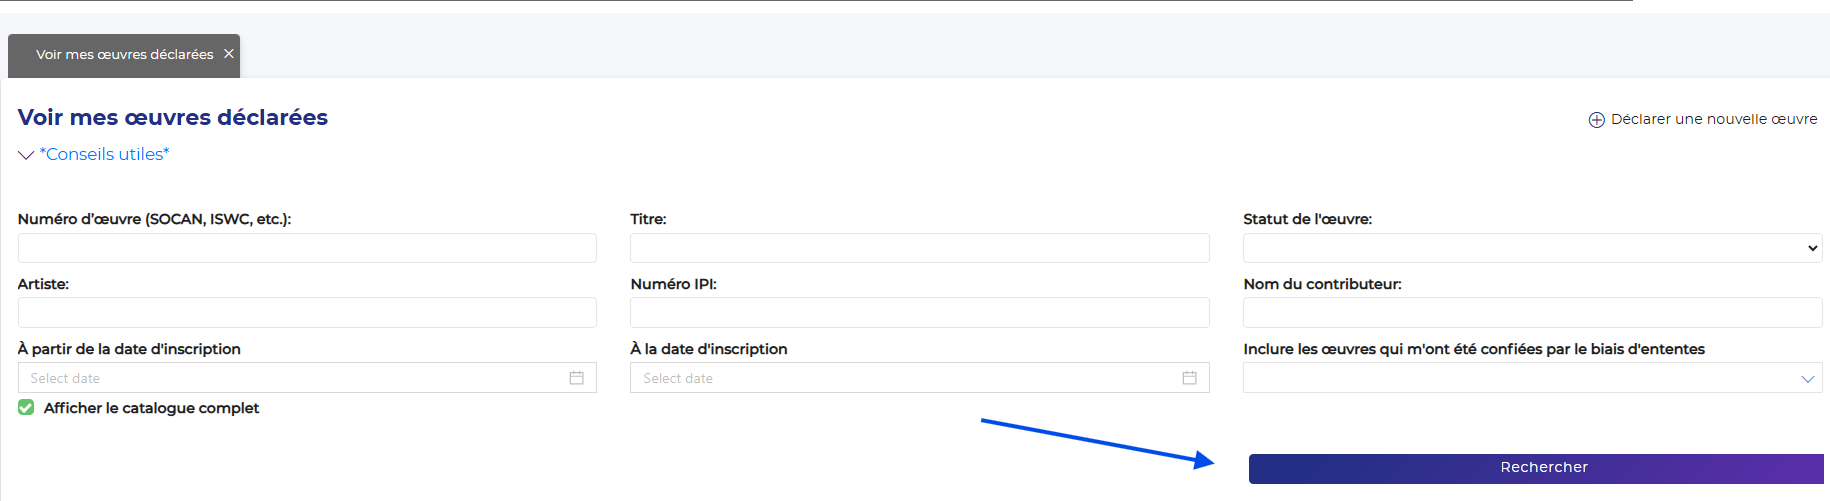Click the plus icon beside Déclarer une nouvelle œuvre
1830x501 pixels.
point(1596,120)
